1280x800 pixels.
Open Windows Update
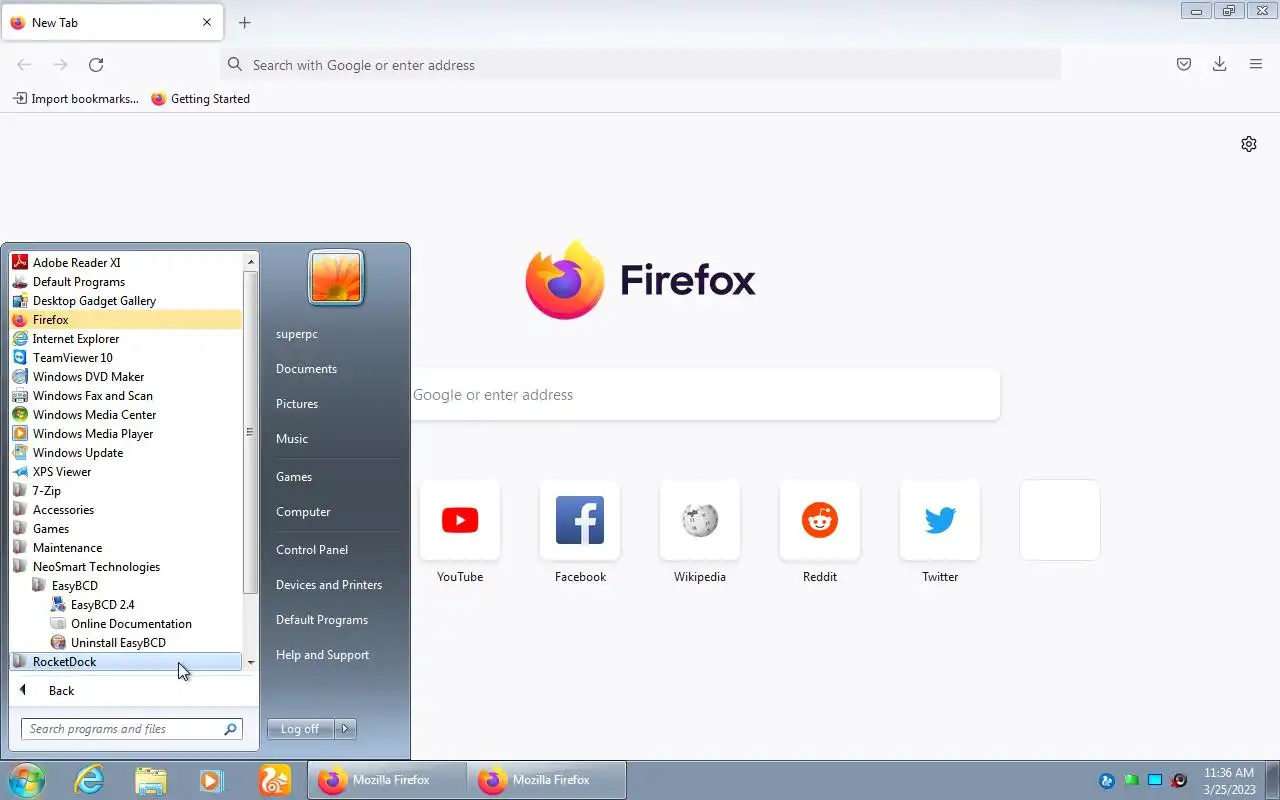click(126, 453)
